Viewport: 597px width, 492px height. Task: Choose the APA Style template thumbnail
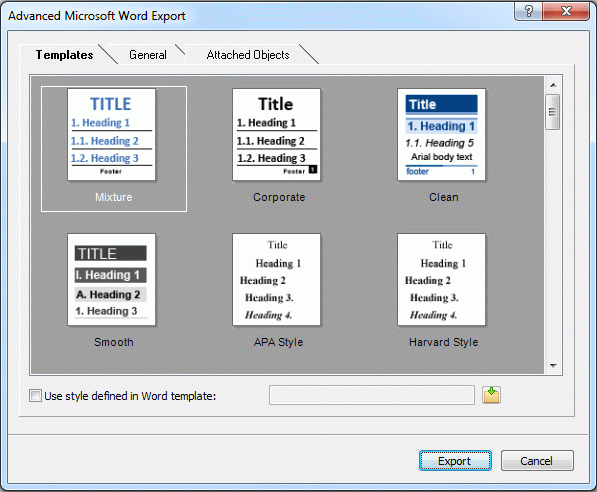tap(276, 280)
